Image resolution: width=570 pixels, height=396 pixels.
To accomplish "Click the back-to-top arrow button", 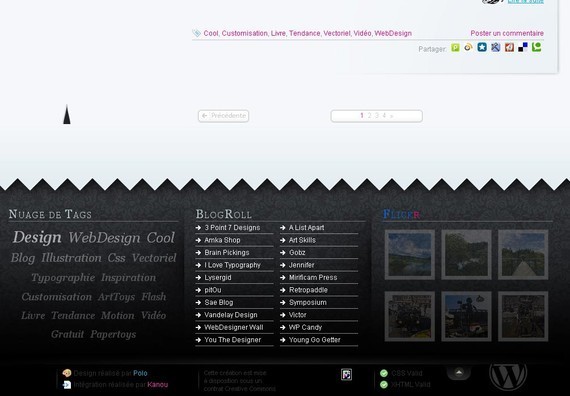I will [459, 372].
